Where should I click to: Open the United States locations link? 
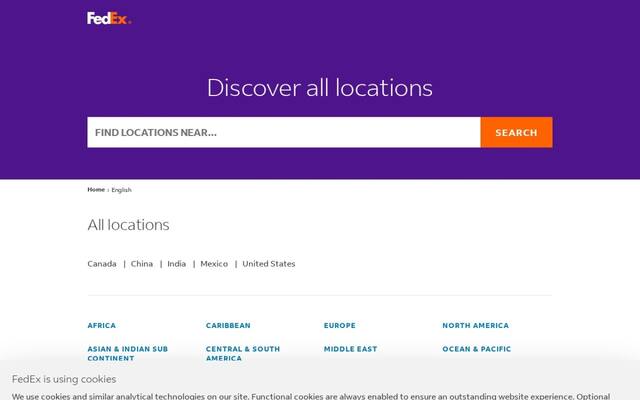(269, 264)
